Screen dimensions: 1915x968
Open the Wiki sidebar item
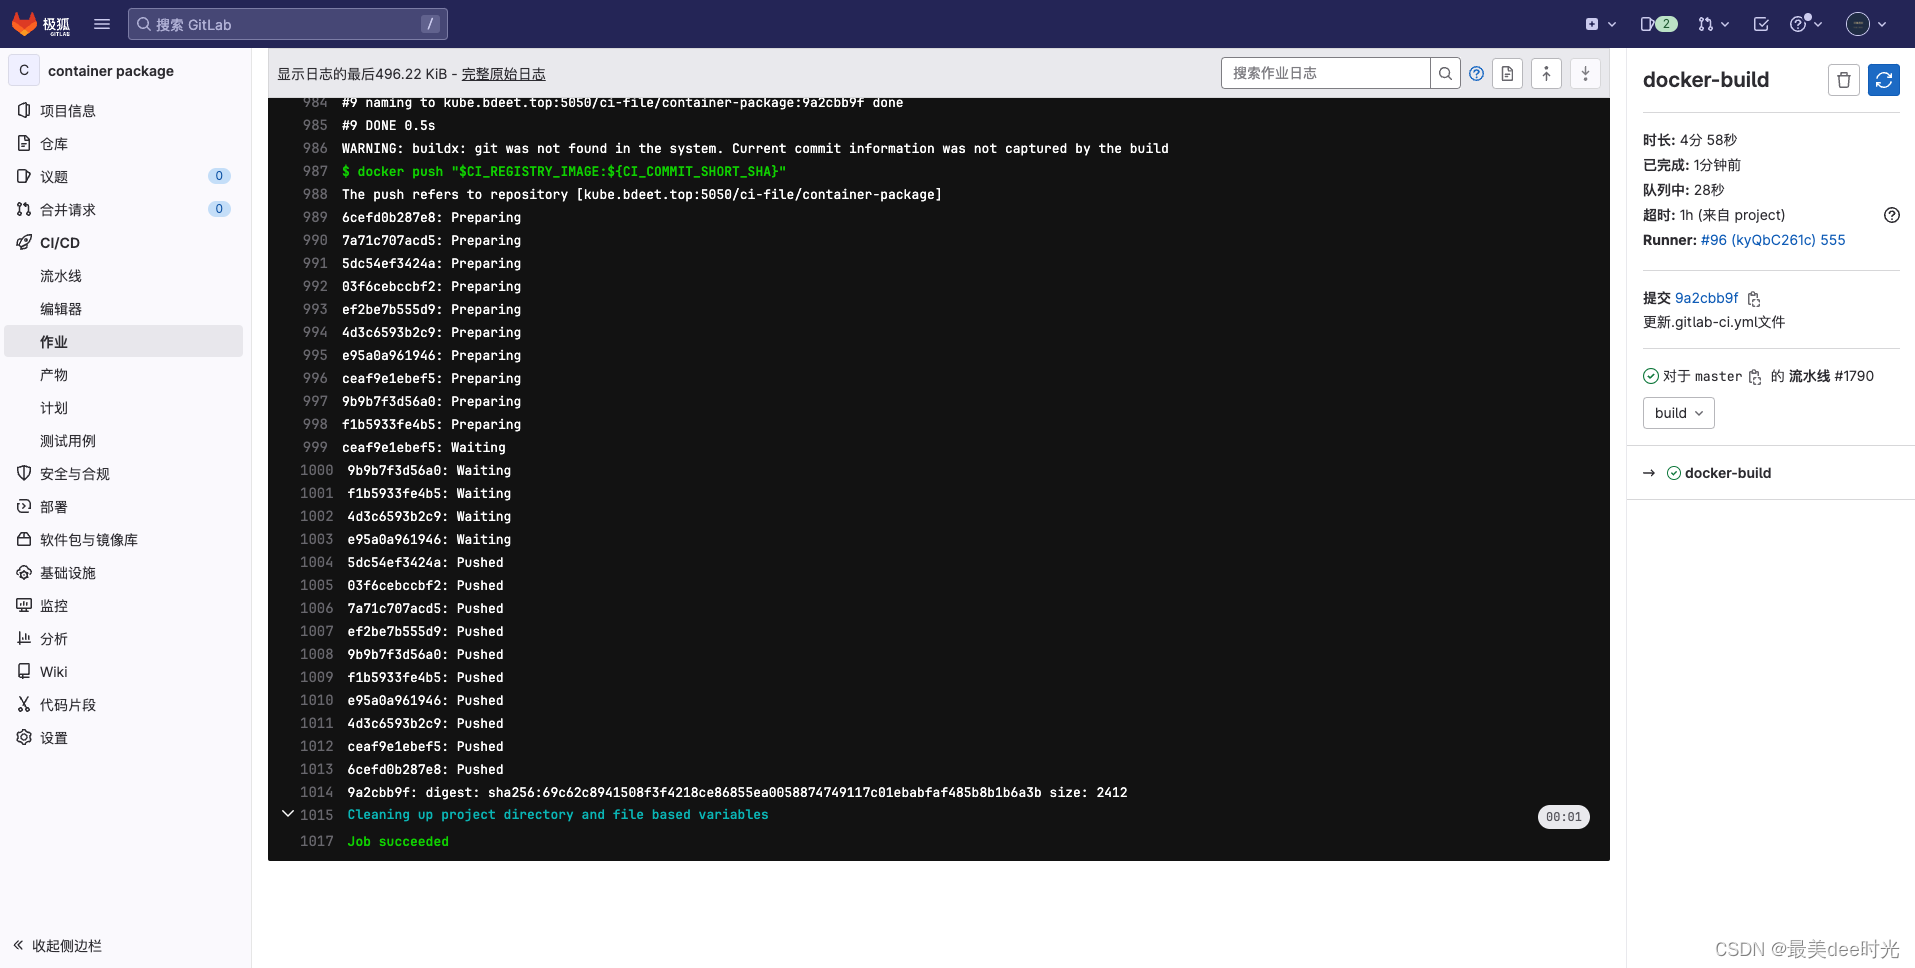coord(124,672)
